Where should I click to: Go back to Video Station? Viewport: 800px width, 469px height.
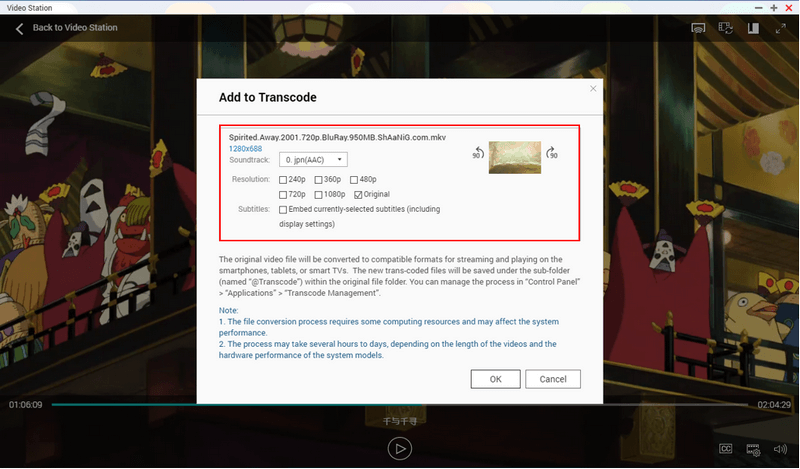(x=74, y=28)
